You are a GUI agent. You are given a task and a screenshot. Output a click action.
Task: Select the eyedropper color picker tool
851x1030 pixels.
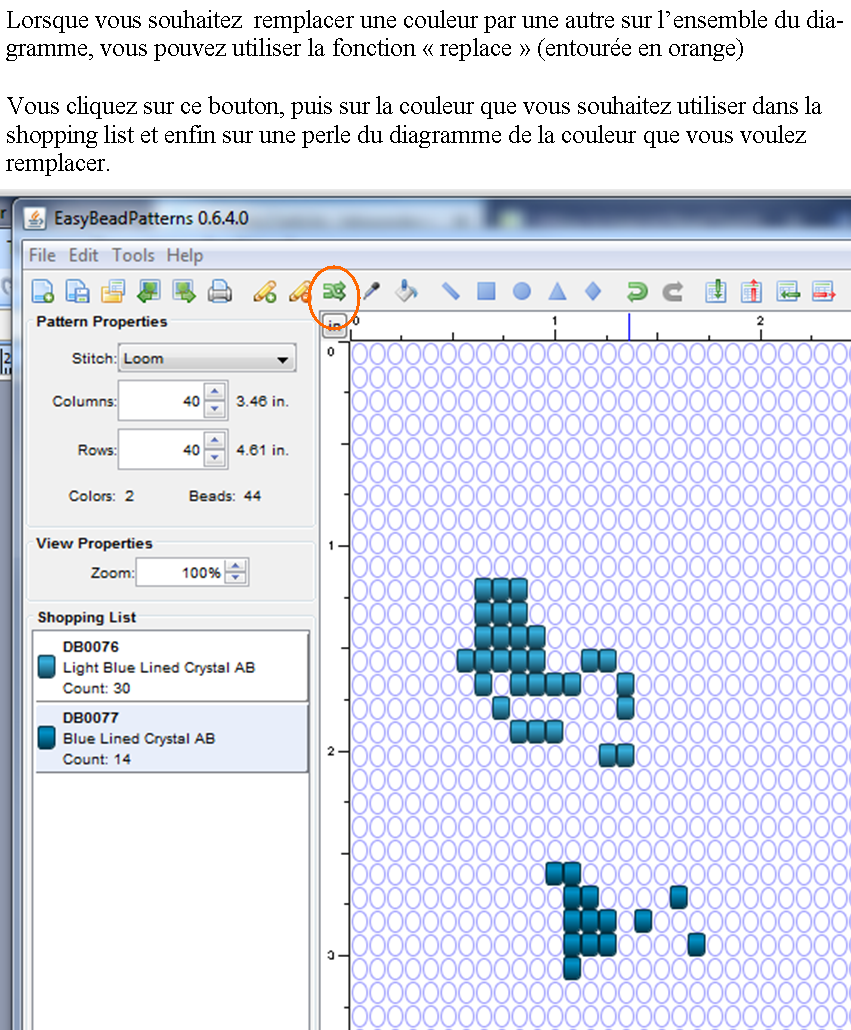(x=370, y=292)
